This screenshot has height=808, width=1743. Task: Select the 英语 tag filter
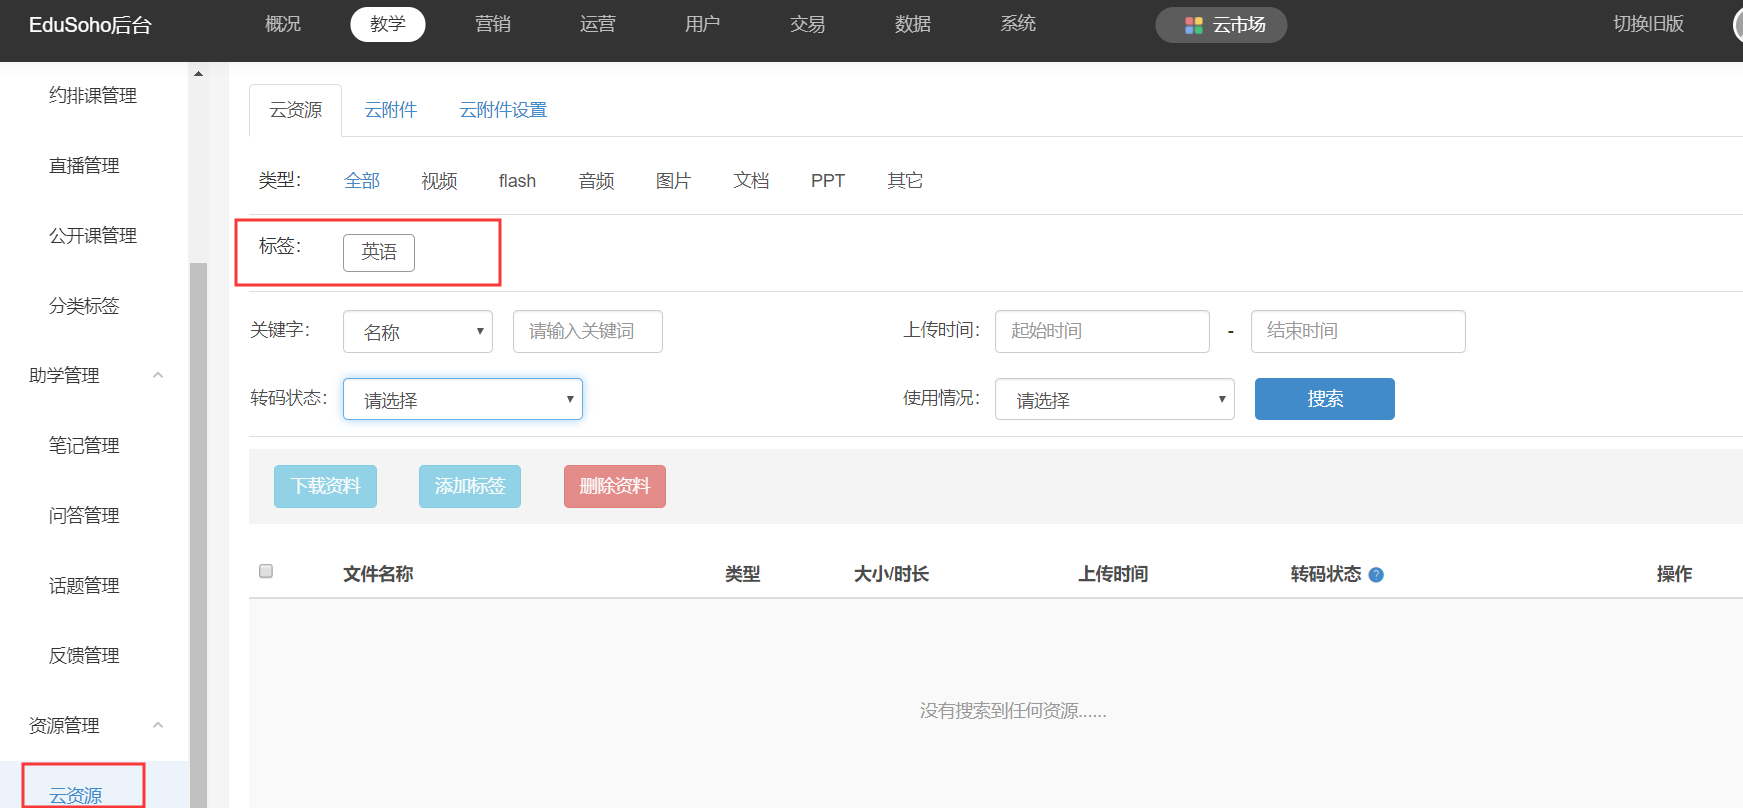[378, 252]
